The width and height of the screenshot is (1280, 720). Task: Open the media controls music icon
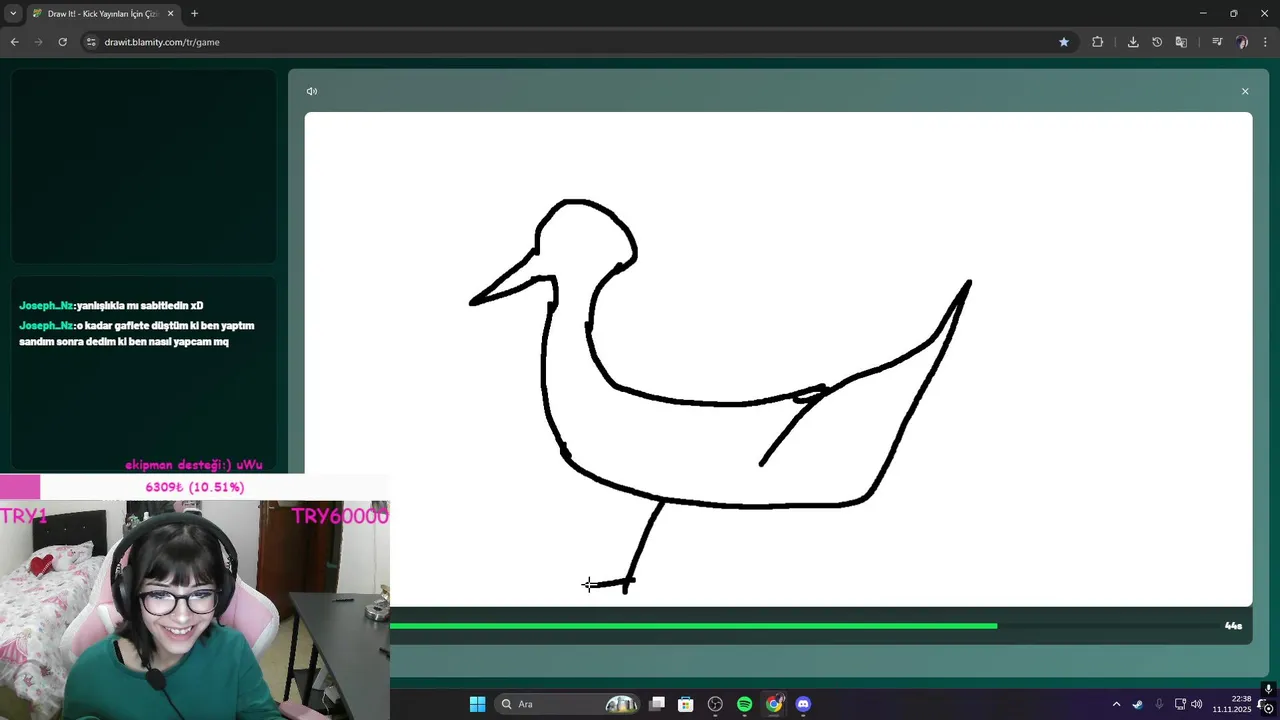pyautogui.click(x=1217, y=42)
